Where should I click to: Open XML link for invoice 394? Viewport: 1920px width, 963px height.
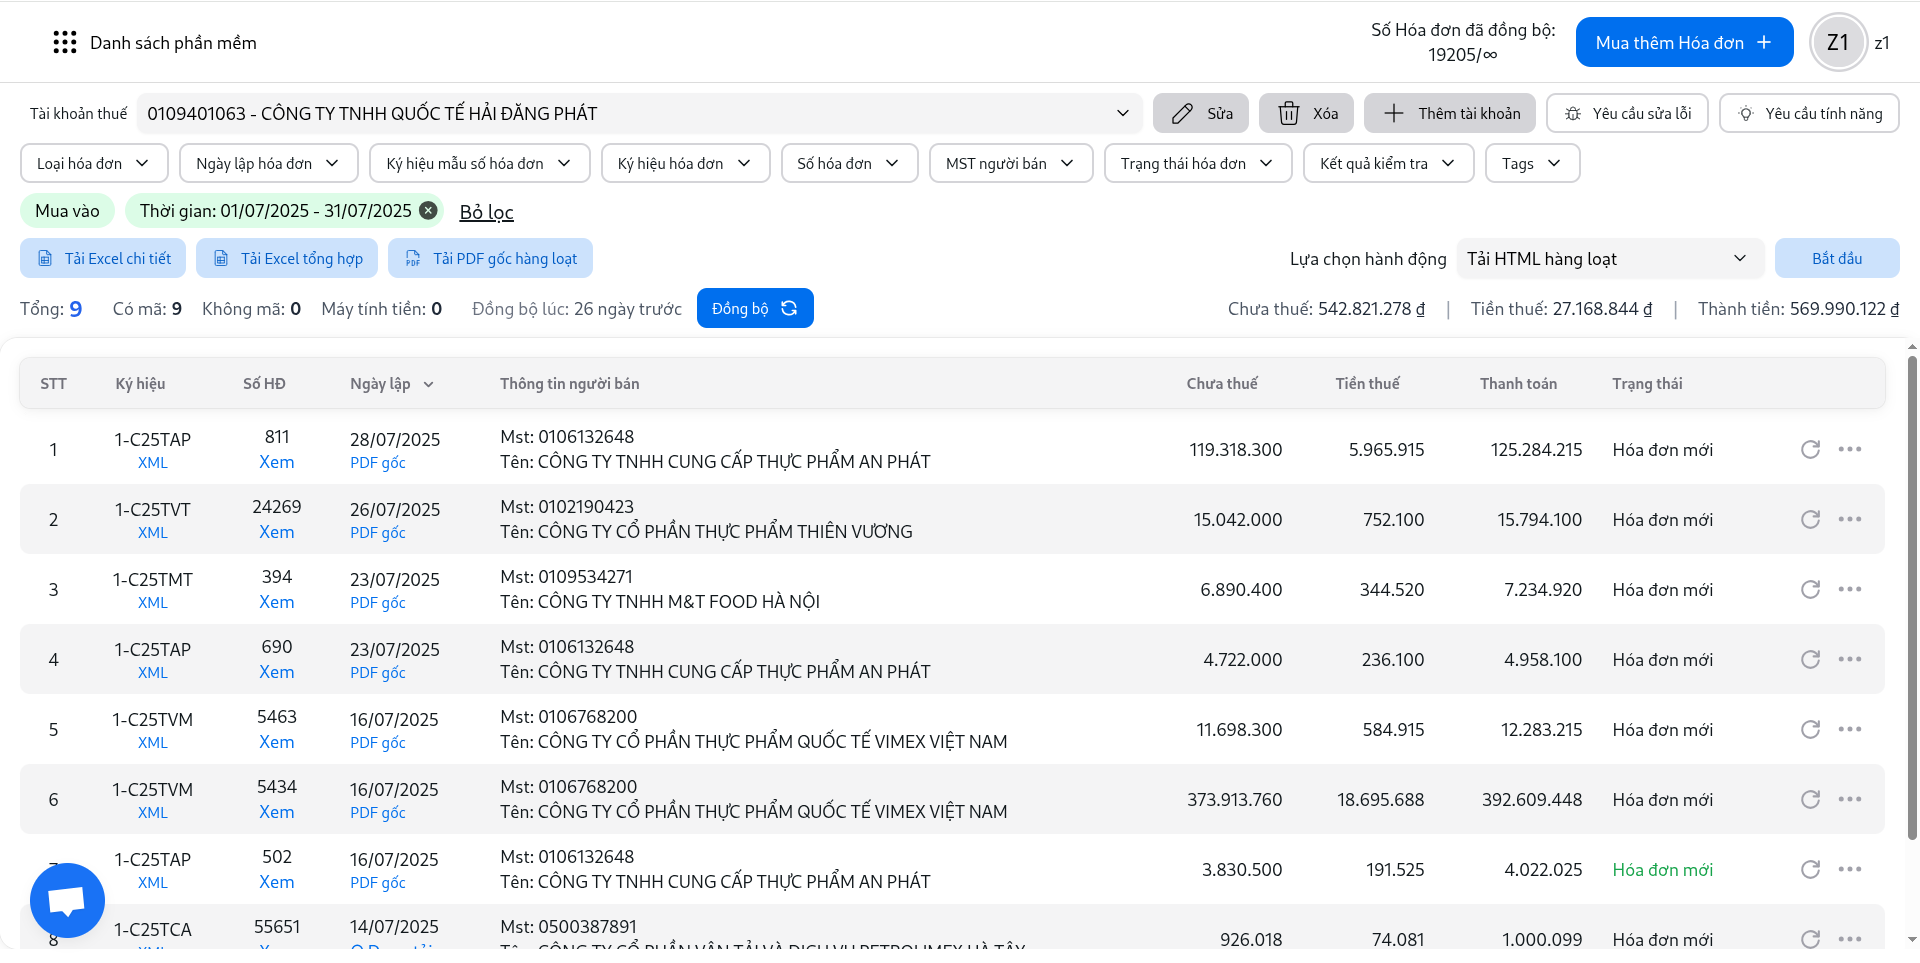(153, 602)
